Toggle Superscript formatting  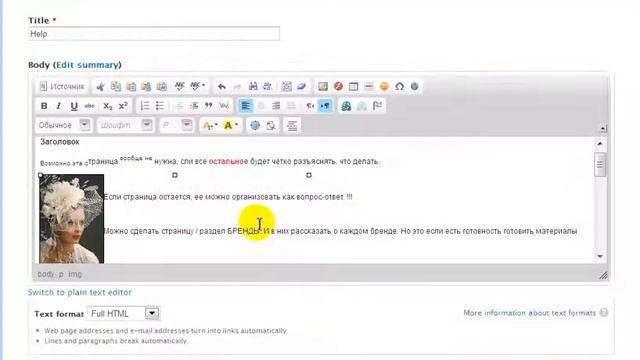[x=123, y=106]
